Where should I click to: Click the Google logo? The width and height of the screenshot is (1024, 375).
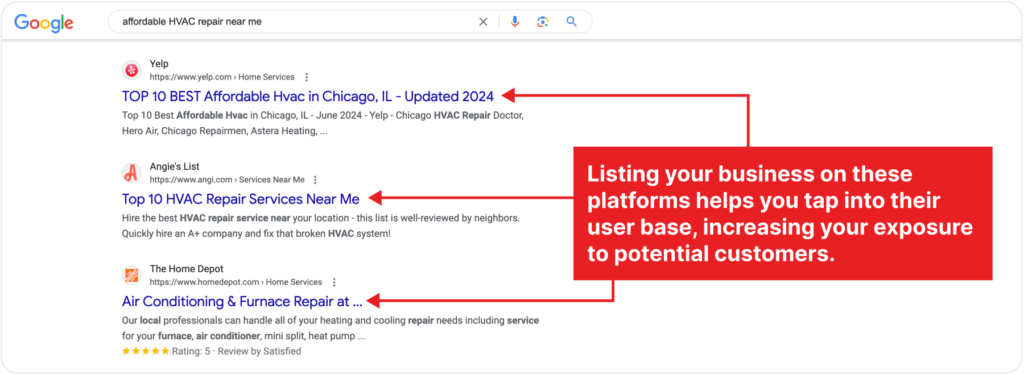(44, 22)
